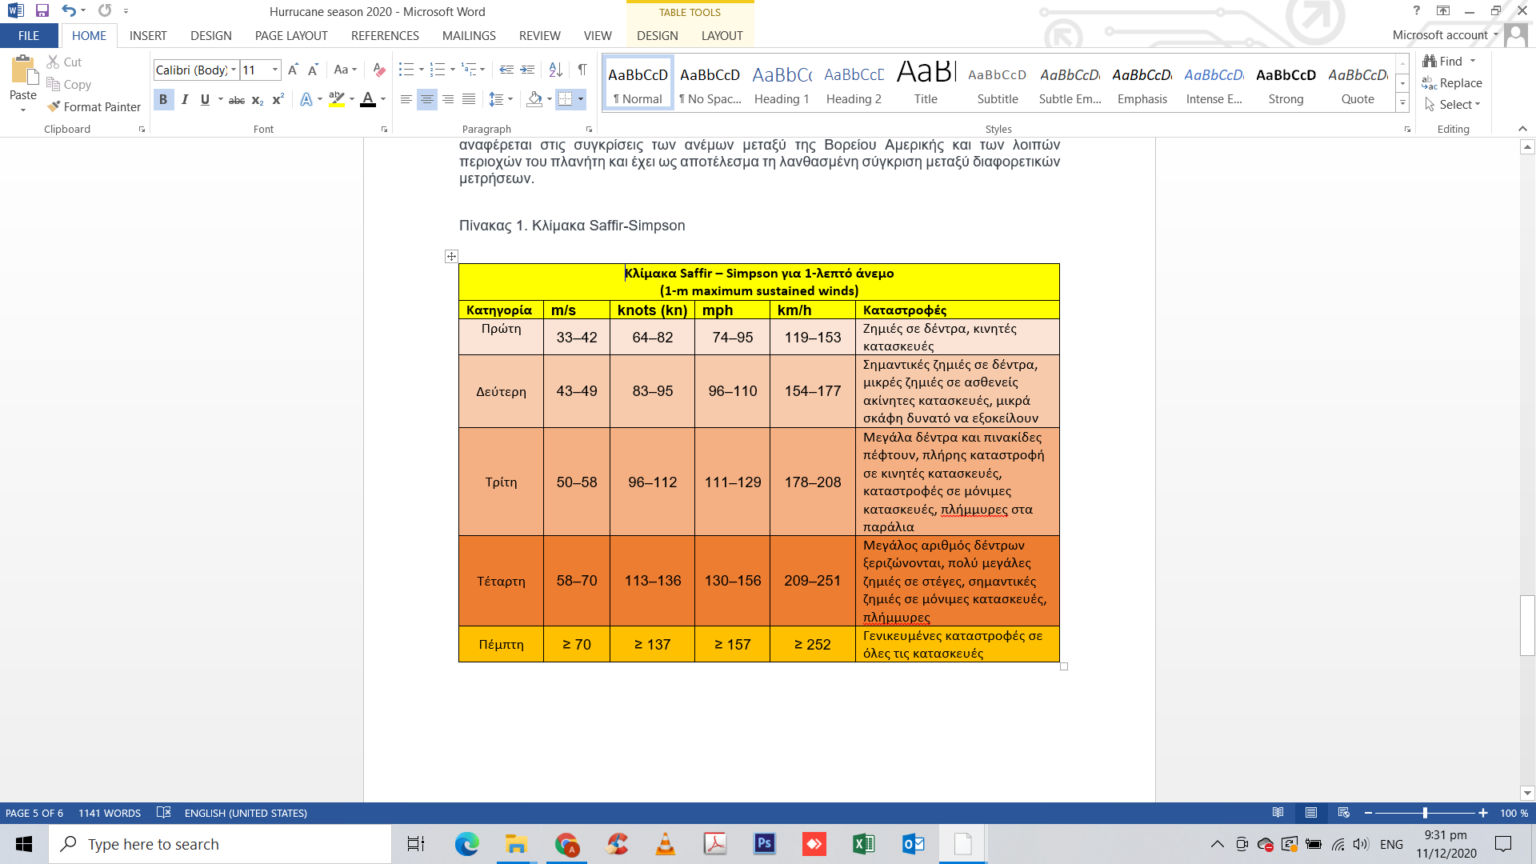Click the Clear All Formatting icon
This screenshot has height=864, width=1536.
click(378, 70)
